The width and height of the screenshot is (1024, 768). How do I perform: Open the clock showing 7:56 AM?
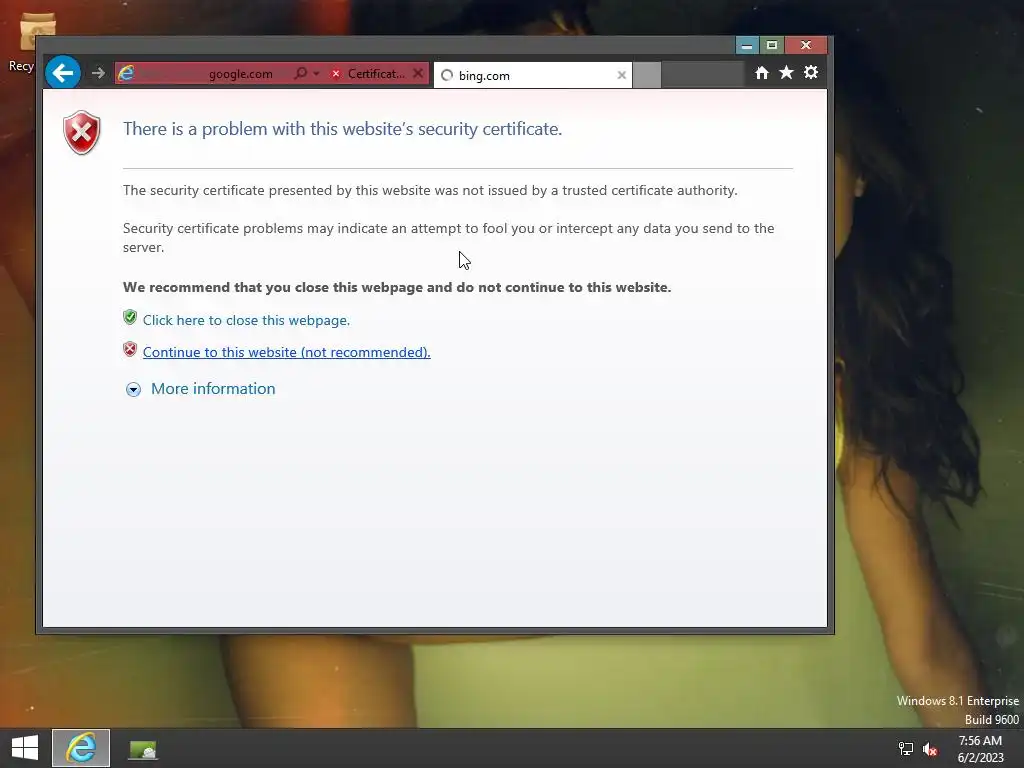980,749
